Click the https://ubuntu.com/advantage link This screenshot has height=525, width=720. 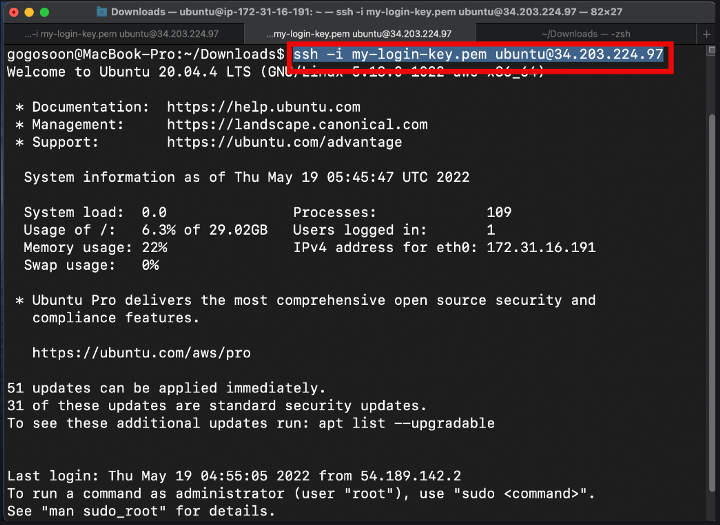[x=284, y=142]
